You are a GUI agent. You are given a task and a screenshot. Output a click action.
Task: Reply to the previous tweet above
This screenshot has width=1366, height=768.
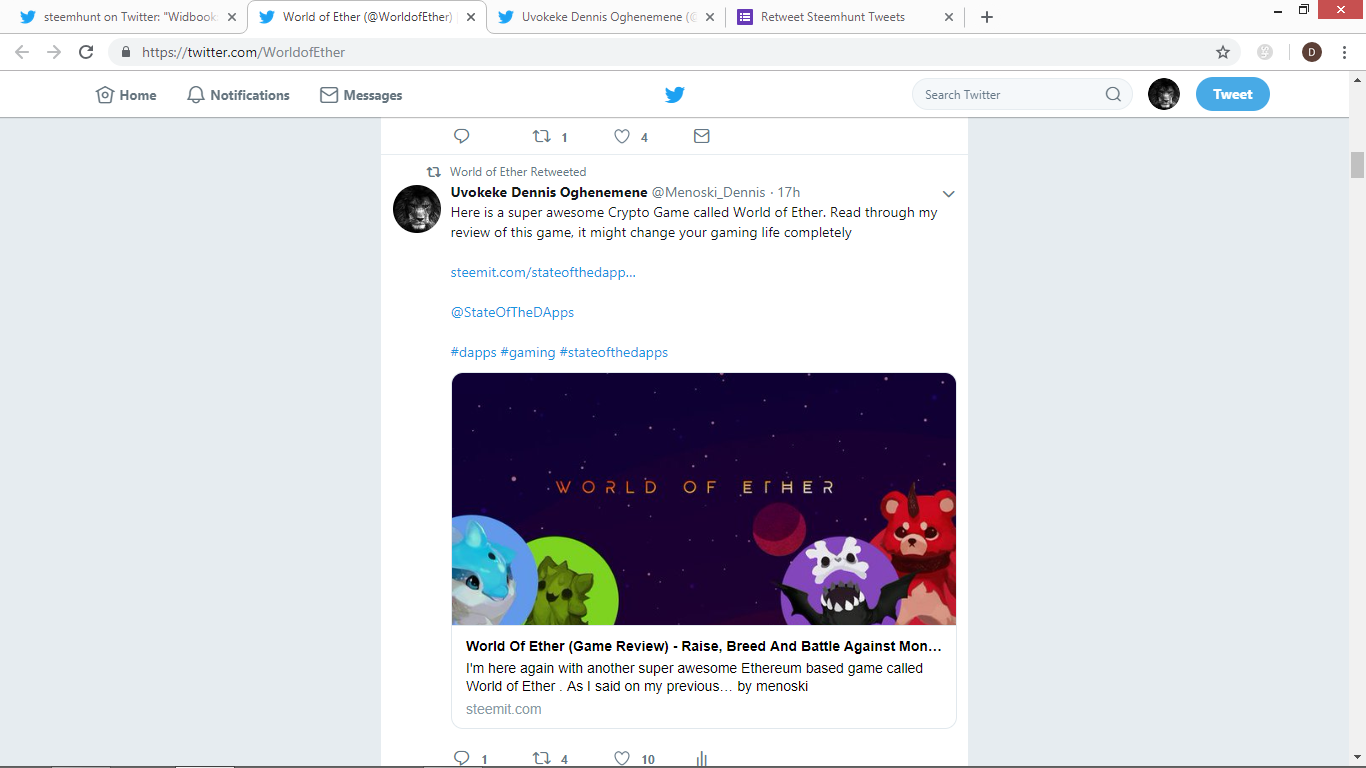point(461,136)
